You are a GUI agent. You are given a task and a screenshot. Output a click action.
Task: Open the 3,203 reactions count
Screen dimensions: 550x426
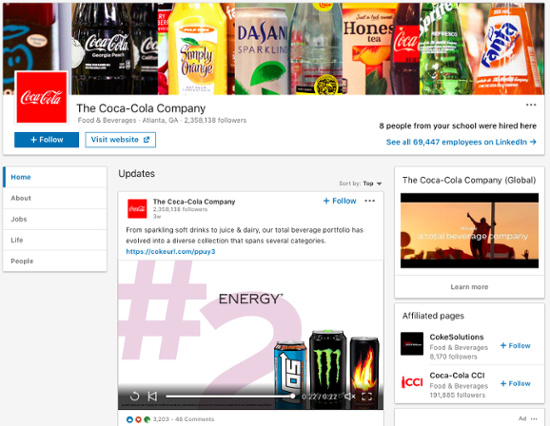coord(161,419)
